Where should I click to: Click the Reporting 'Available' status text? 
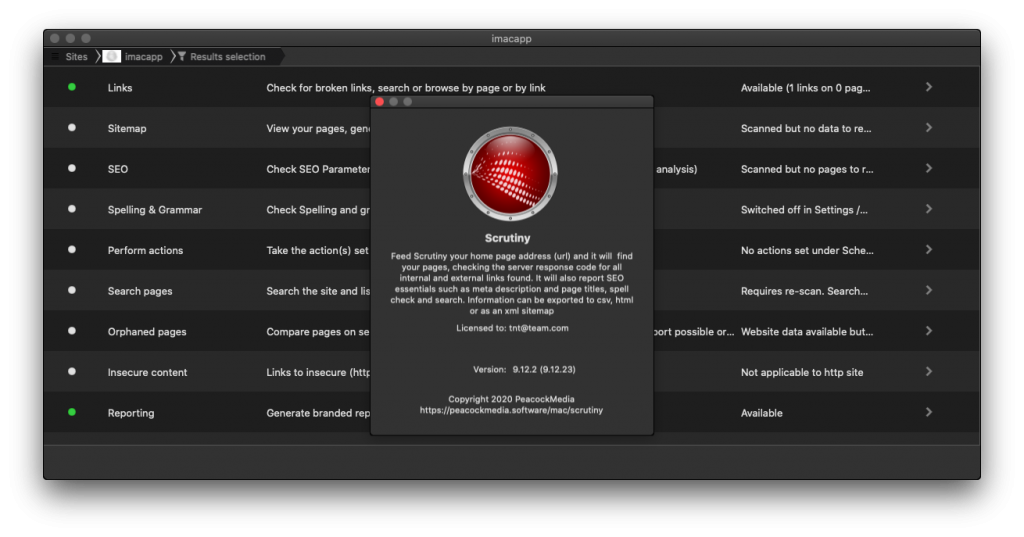pyautogui.click(x=761, y=413)
